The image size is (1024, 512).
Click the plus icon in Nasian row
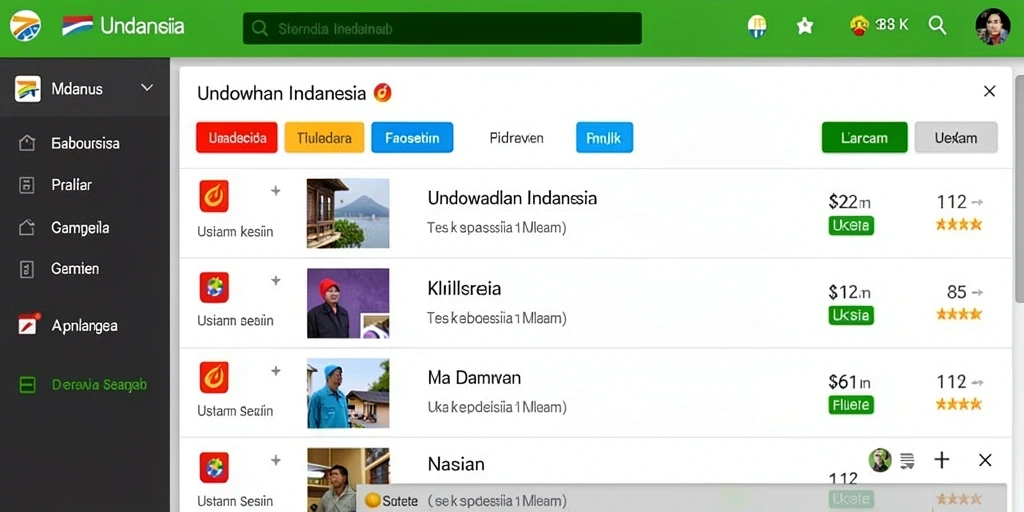click(276, 460)
